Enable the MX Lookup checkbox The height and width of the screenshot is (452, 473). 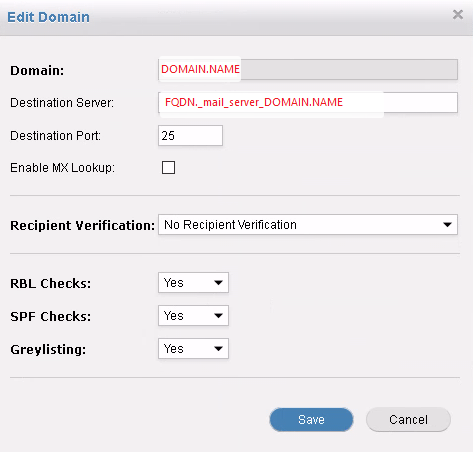coord(168,167)
